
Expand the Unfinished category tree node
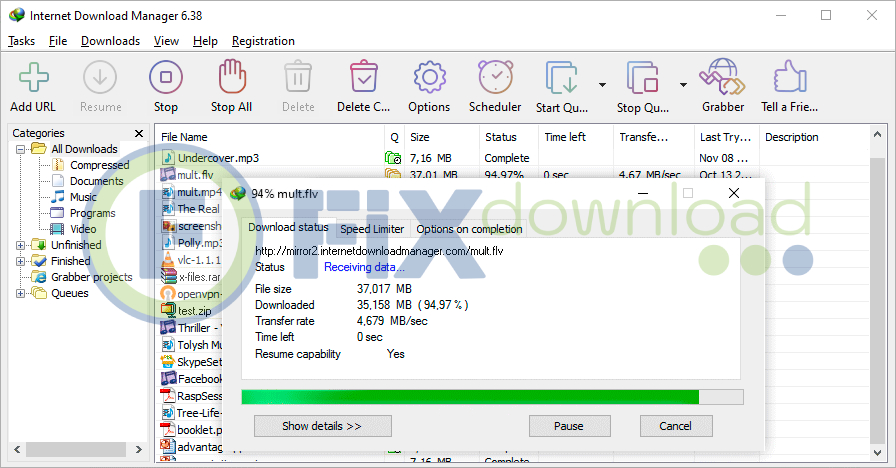20,245
